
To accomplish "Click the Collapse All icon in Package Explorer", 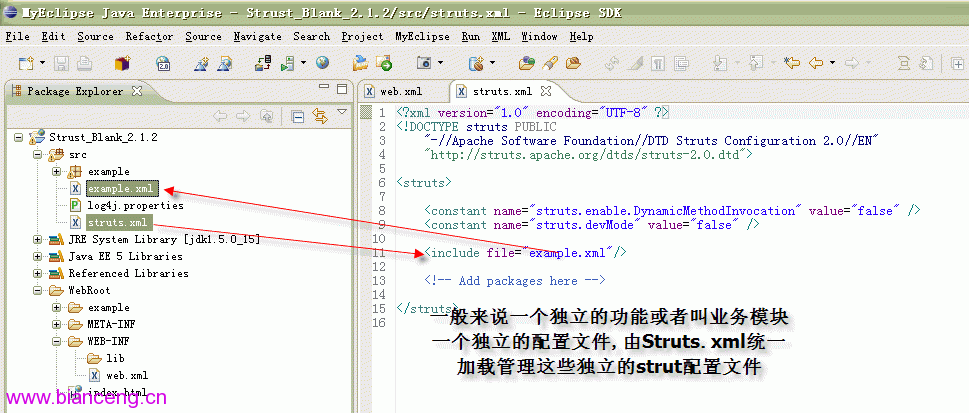I will tap(298, 116).
